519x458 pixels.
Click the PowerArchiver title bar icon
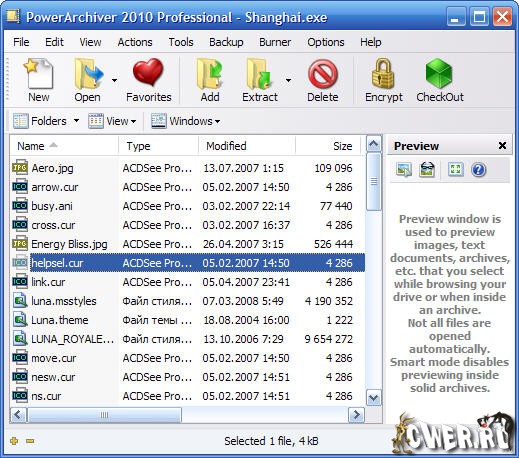[13, 16]
